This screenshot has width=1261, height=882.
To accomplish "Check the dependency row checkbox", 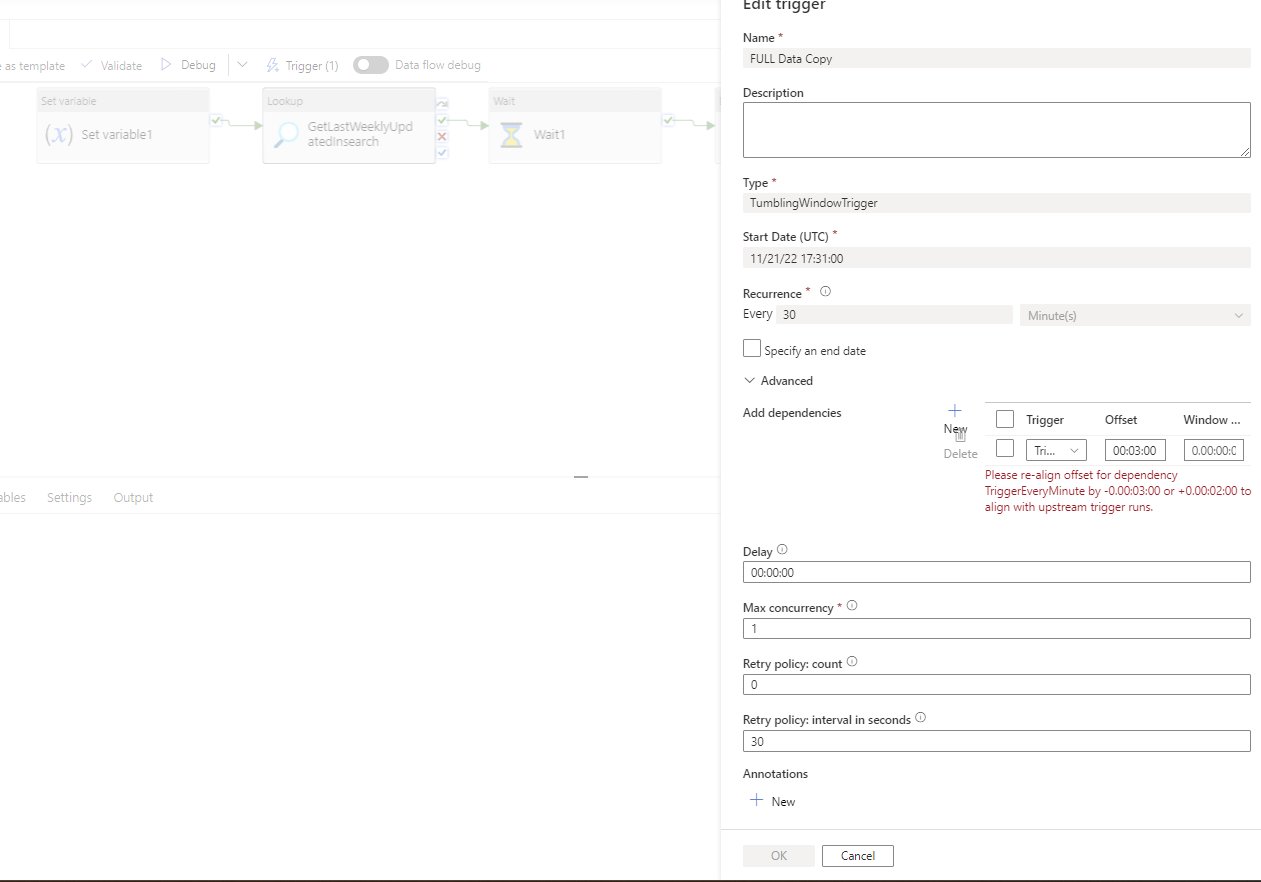I will (1005, 449).
